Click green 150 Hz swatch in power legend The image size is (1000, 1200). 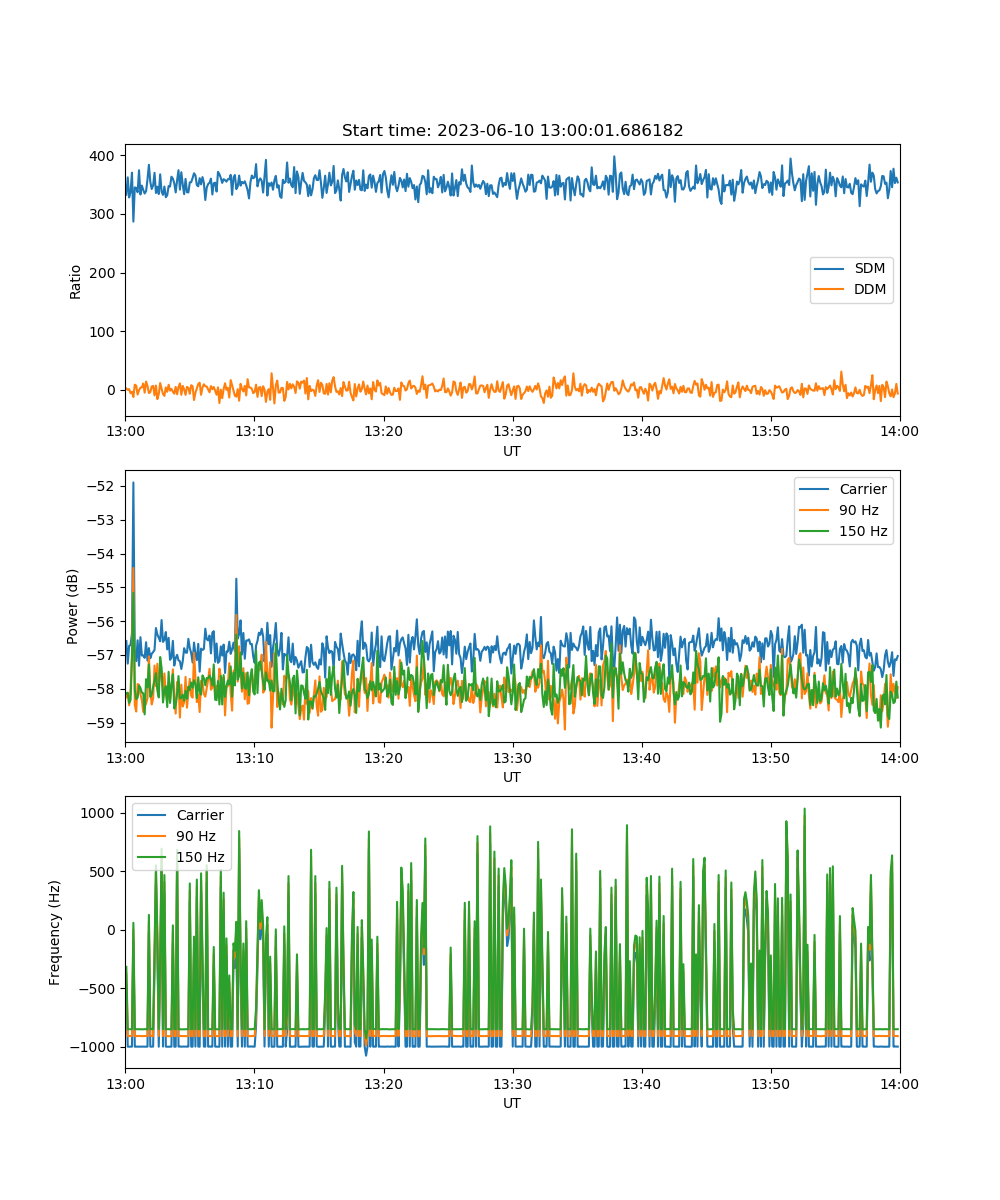click(x=814, y=531)
